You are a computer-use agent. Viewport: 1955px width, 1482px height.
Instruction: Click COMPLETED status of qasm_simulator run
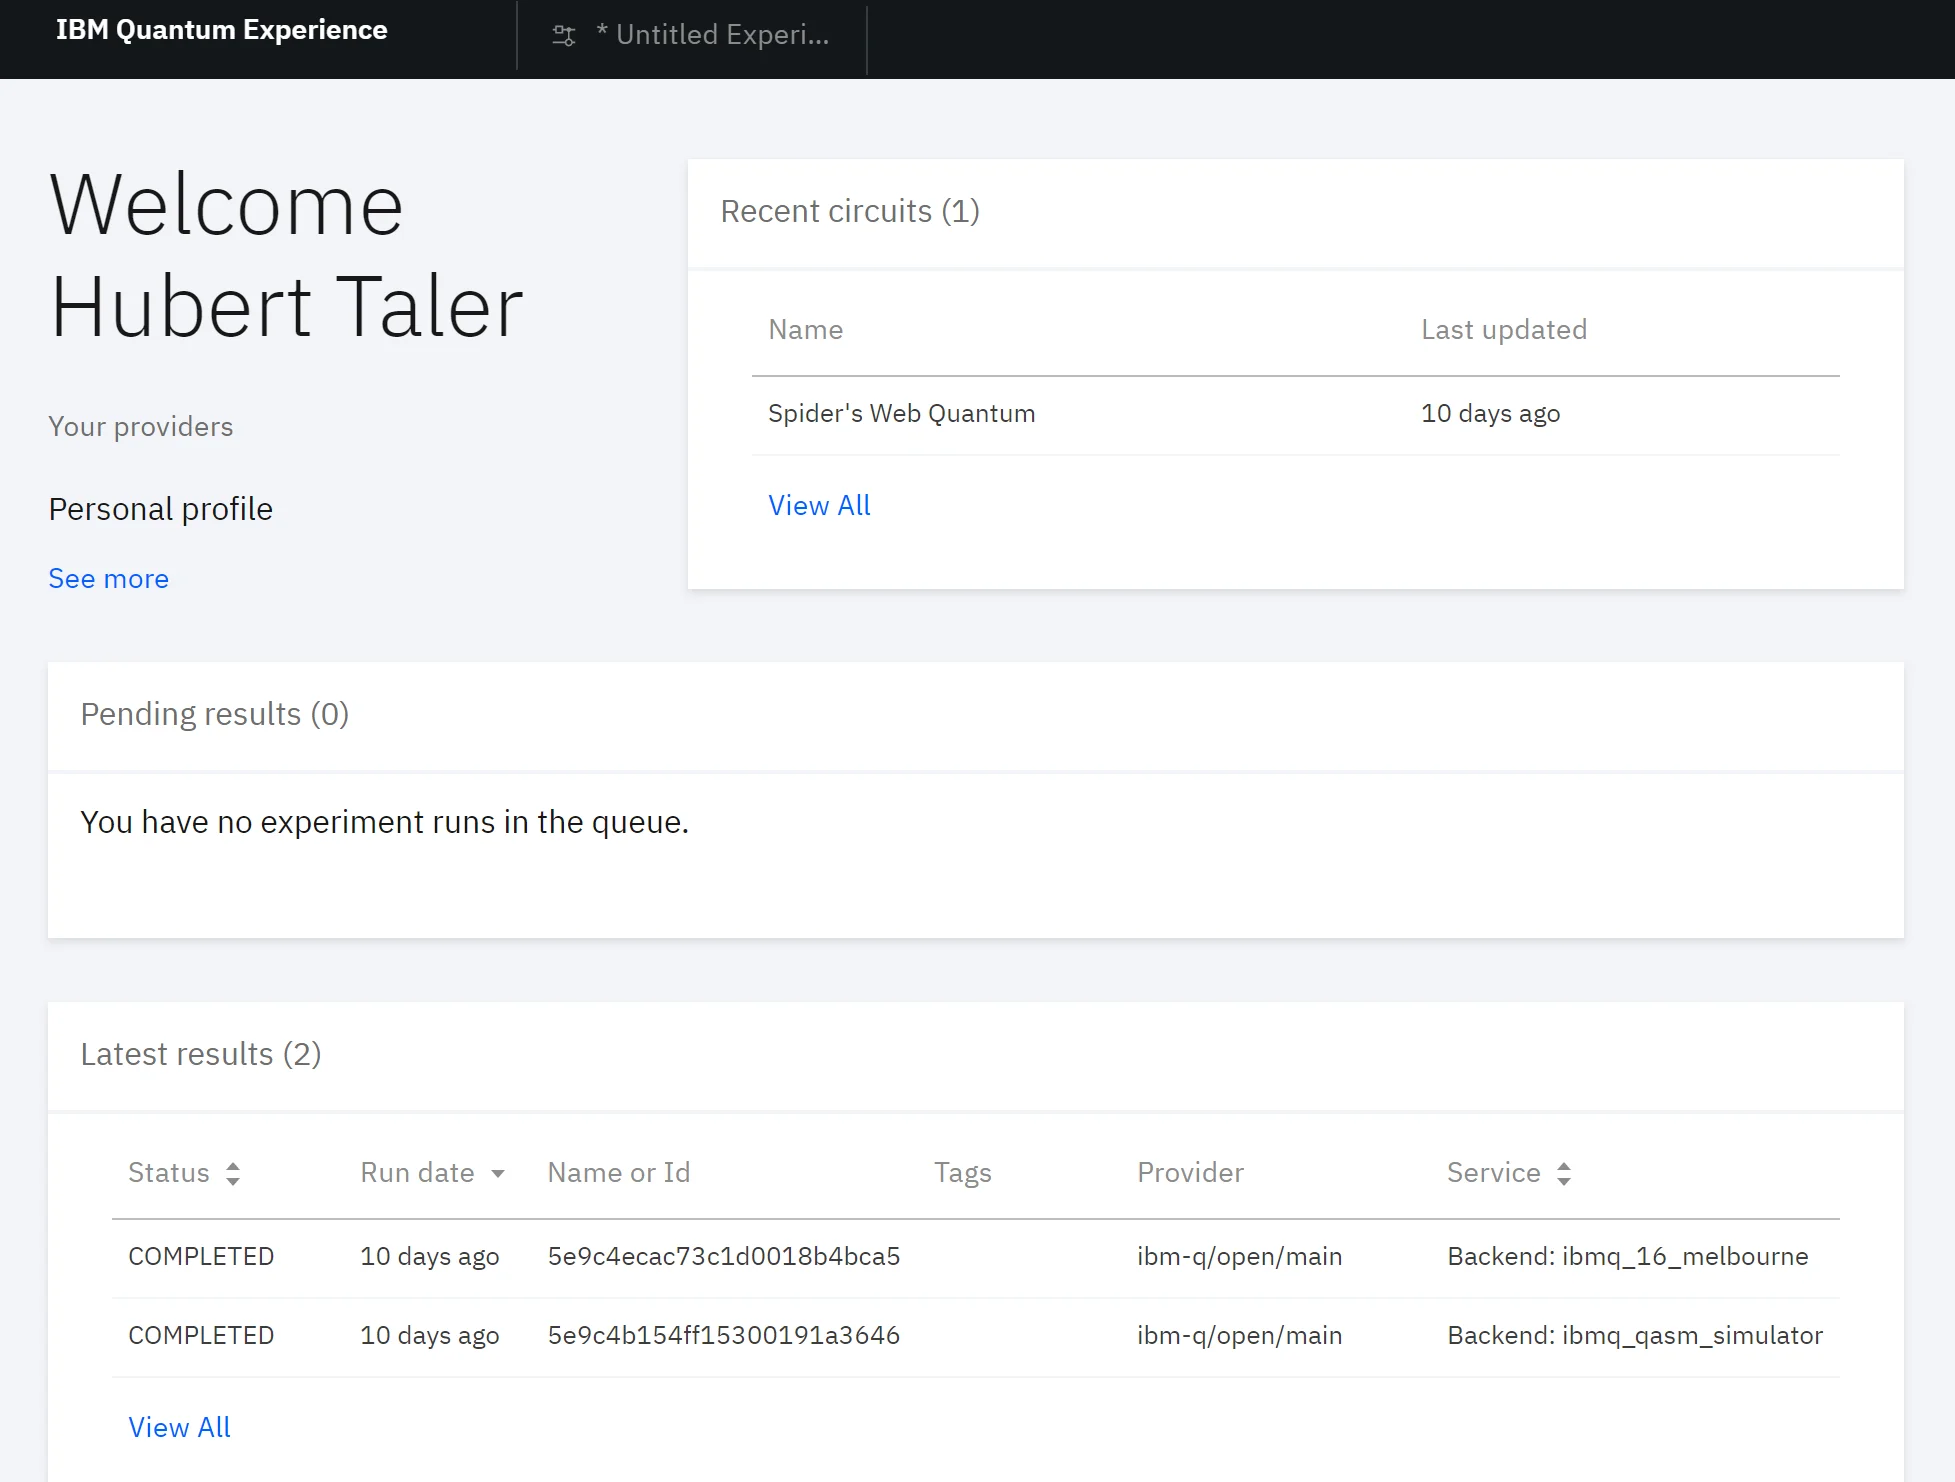(201, 1336)
